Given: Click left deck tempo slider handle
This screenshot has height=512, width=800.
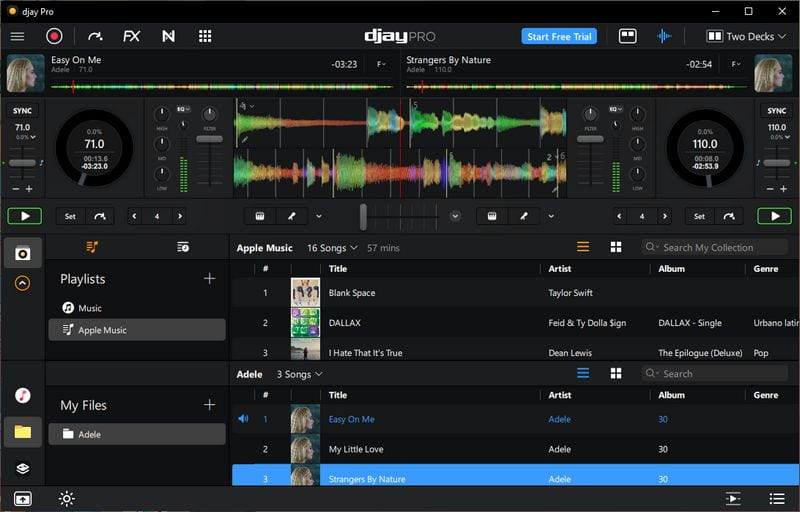Looking at the screenshot, I should [x=22, y=163].
